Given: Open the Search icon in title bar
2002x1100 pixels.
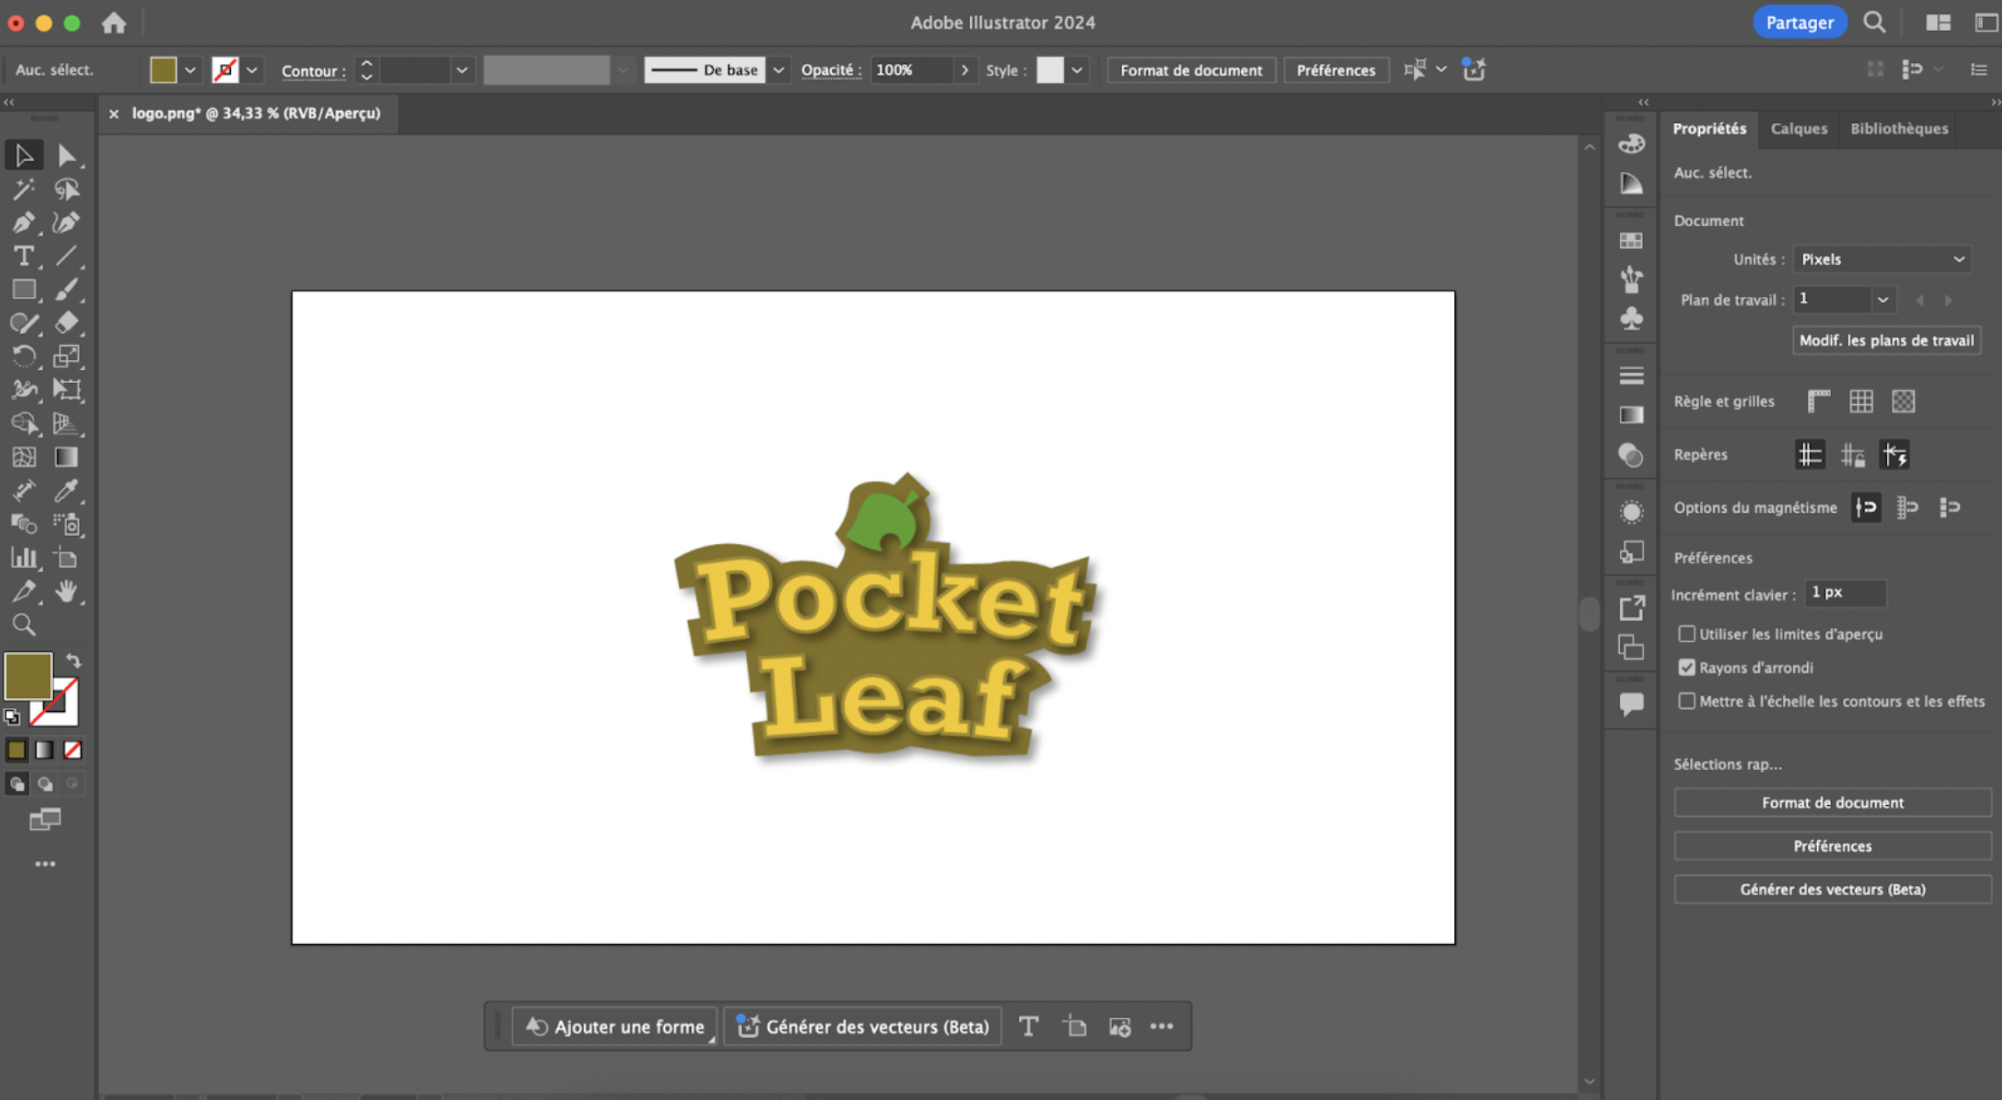Looking at the screenshot, I should 1874,22.
